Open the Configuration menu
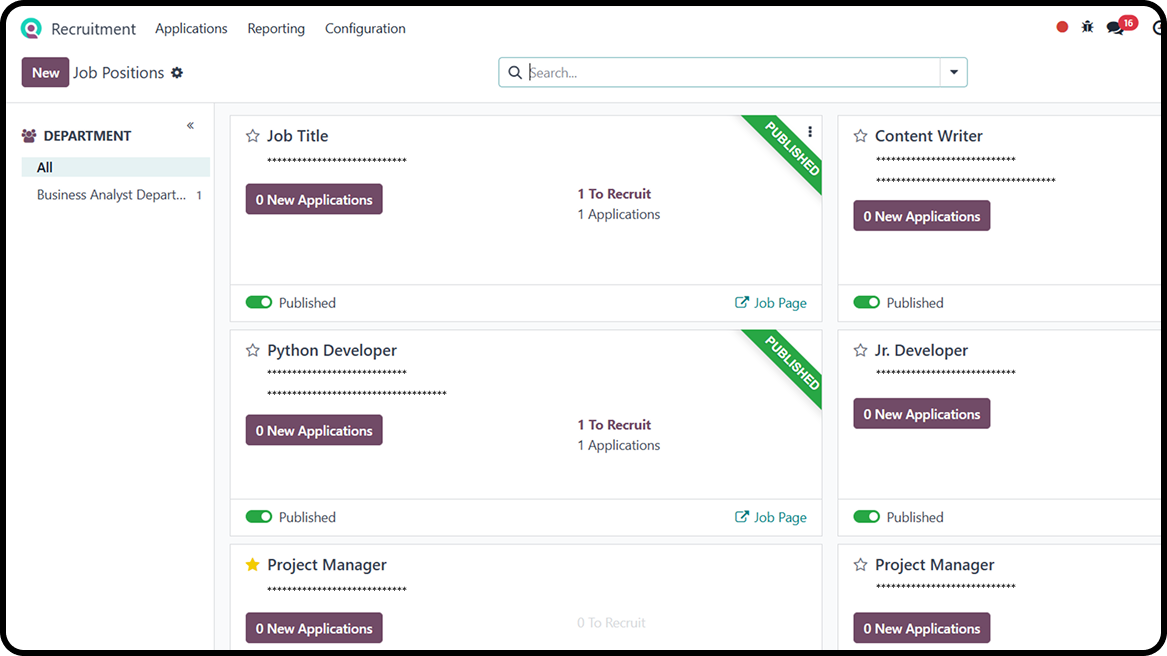 pyautogui.click(x=365, y=29)
